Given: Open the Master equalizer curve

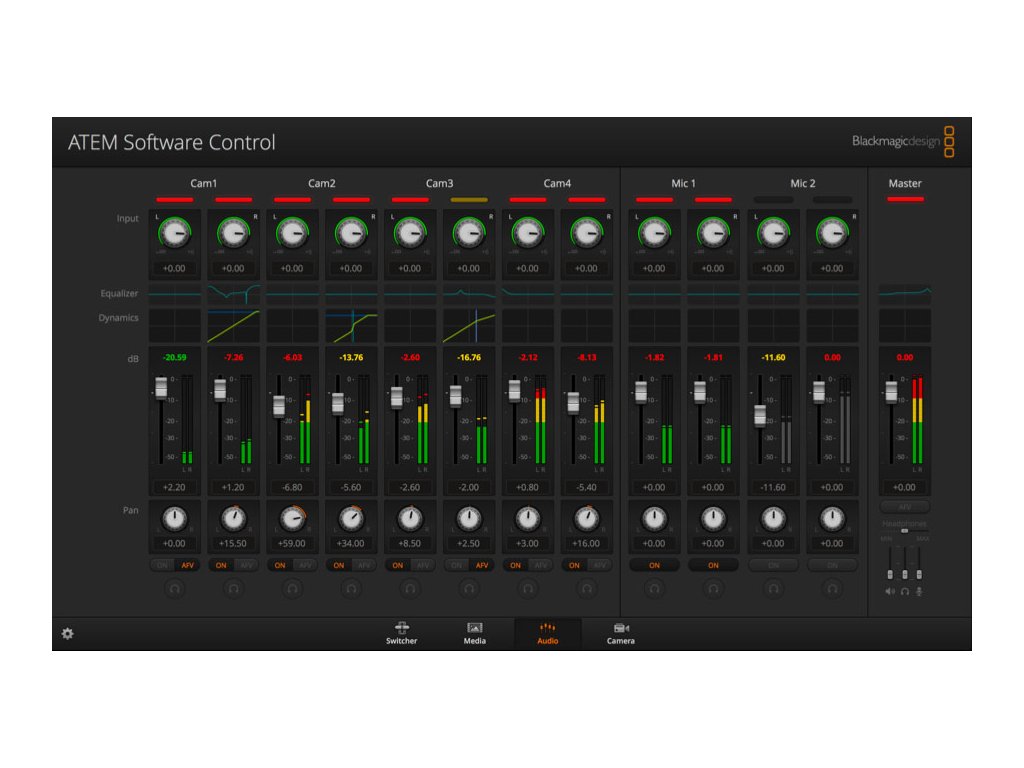Looking at the screenshot, I should tap(904, 294).
